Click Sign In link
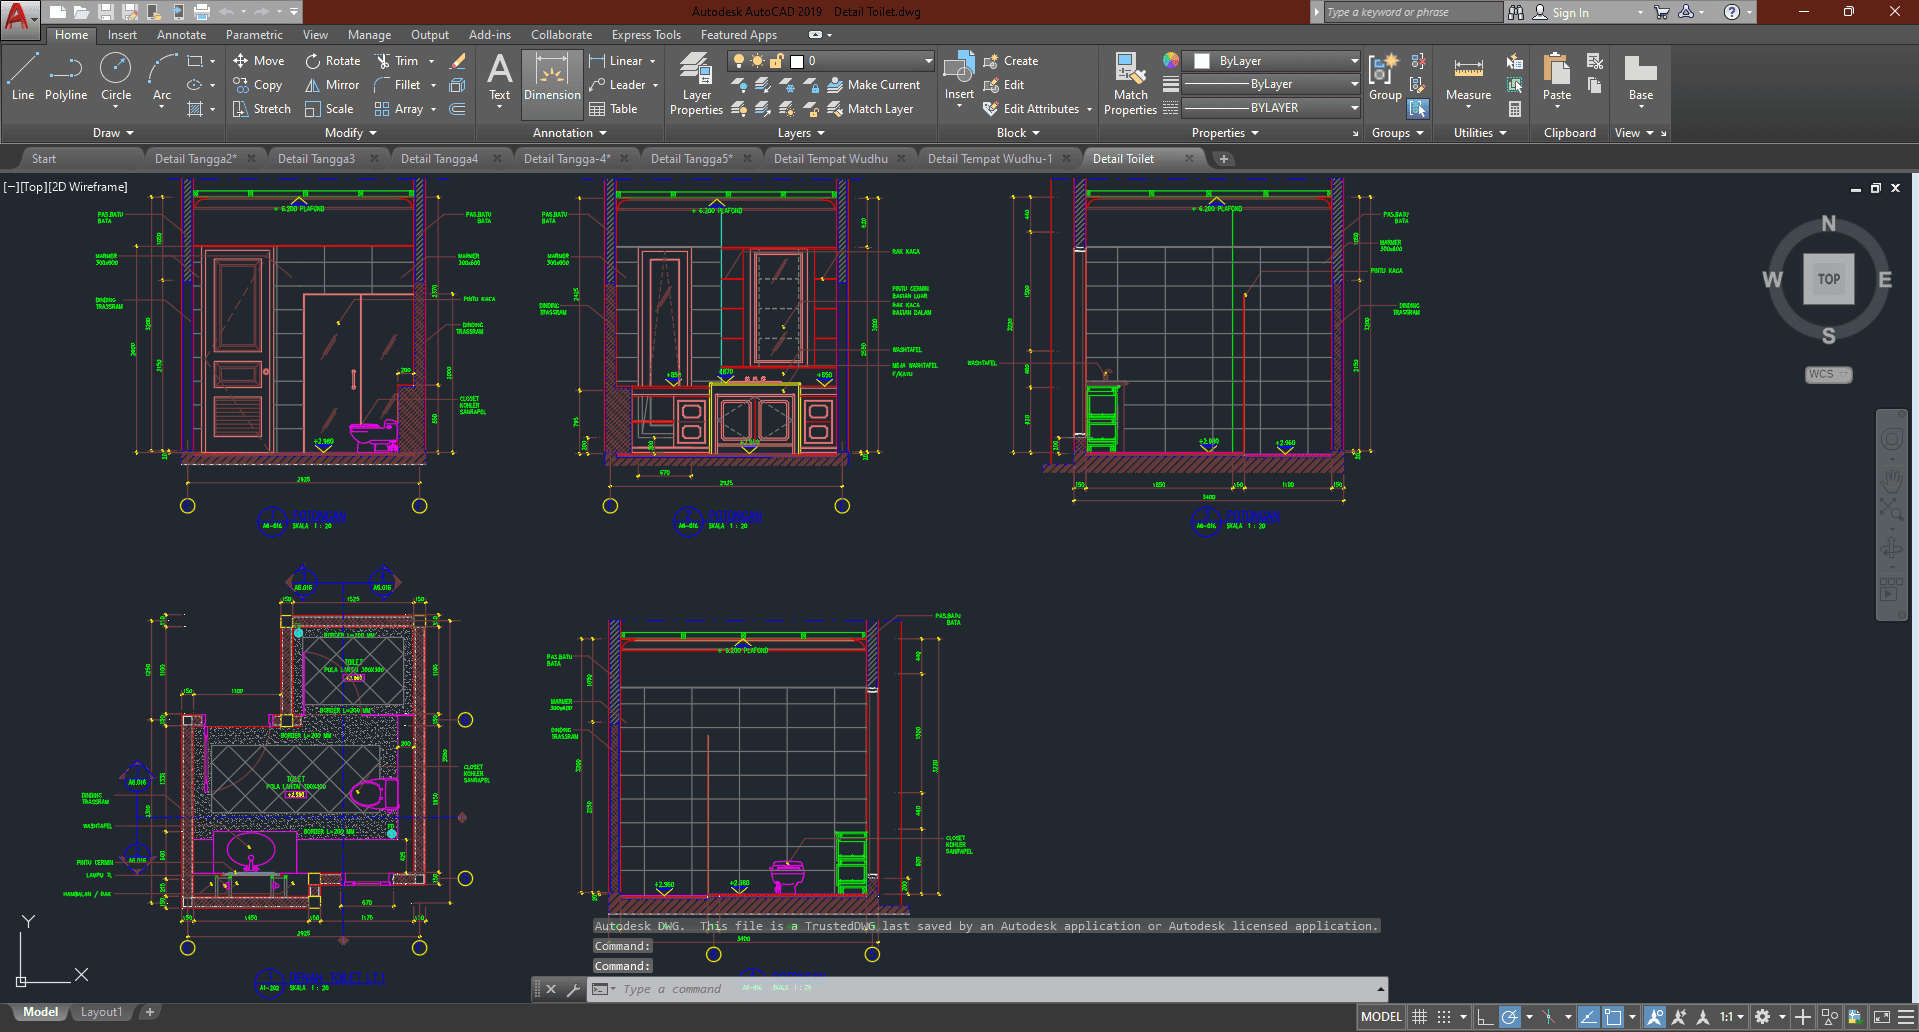1919x1032 pixels. [x=1570, y=13]
